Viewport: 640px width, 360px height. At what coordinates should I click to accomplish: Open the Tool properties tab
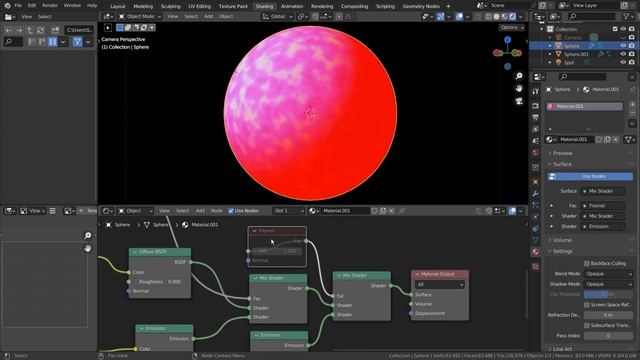coord(536,92)
